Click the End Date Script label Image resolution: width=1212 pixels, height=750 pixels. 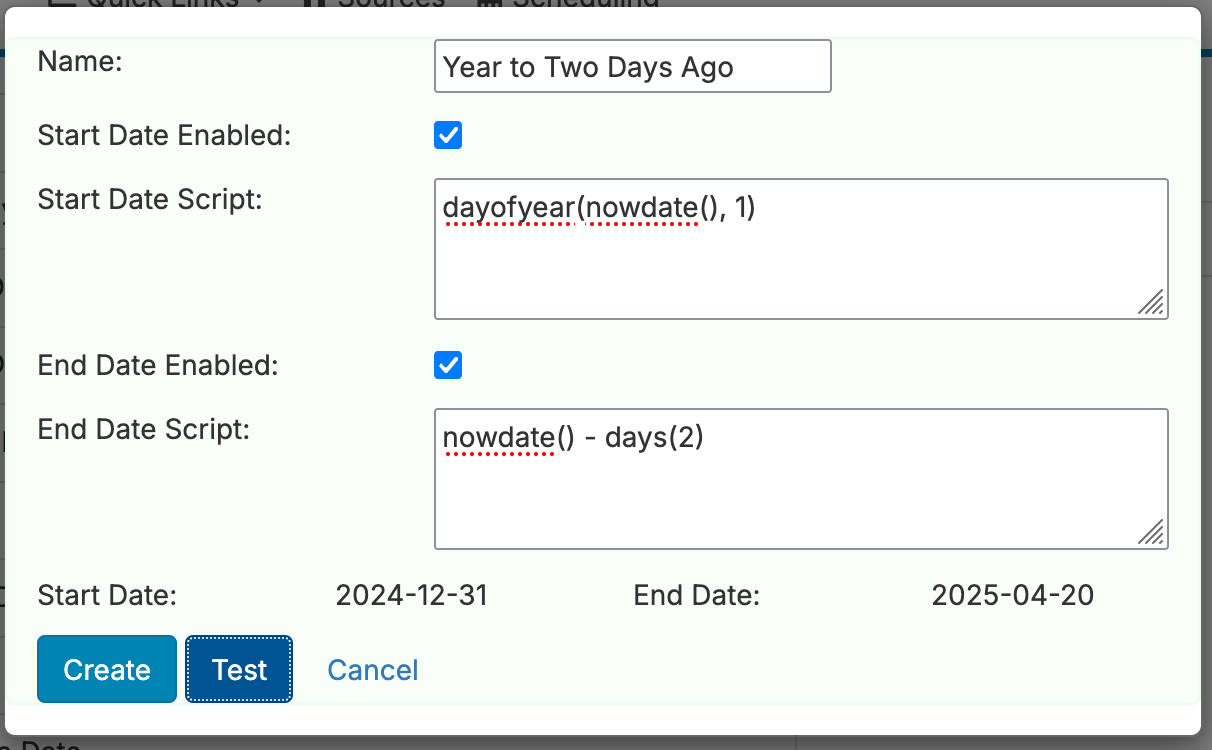pyautogui.click(x=143, y=429)
